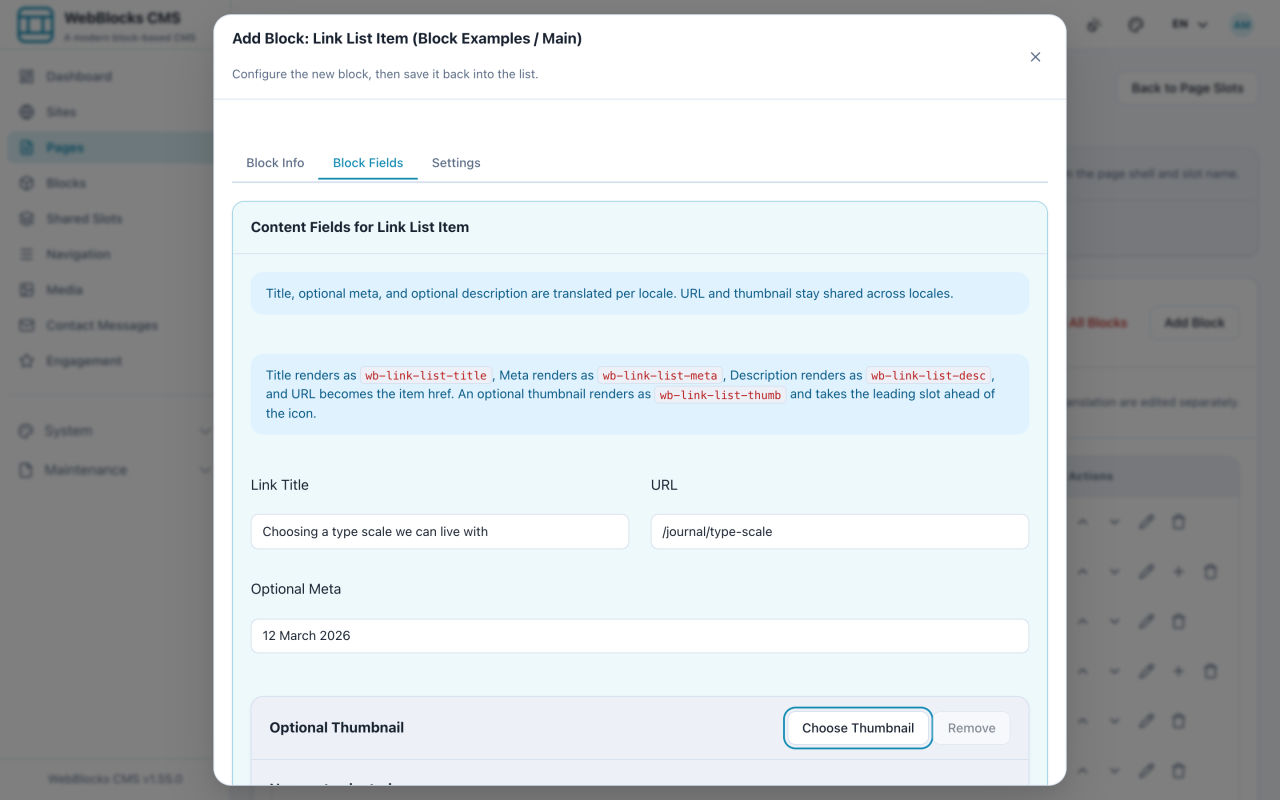Click the Remove thumbnail button

coord(972,728)
